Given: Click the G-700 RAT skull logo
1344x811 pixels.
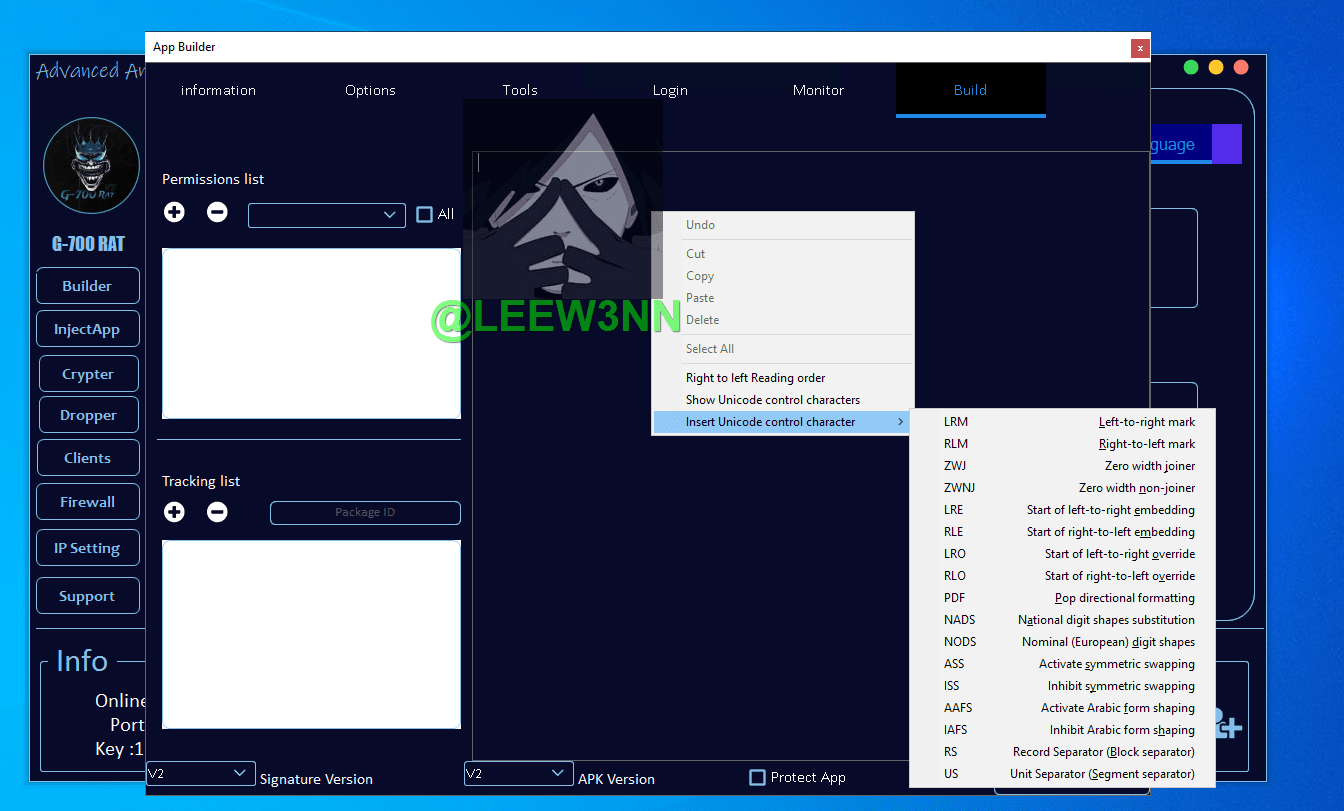Looking at the screenshot, I should [91, 166].
